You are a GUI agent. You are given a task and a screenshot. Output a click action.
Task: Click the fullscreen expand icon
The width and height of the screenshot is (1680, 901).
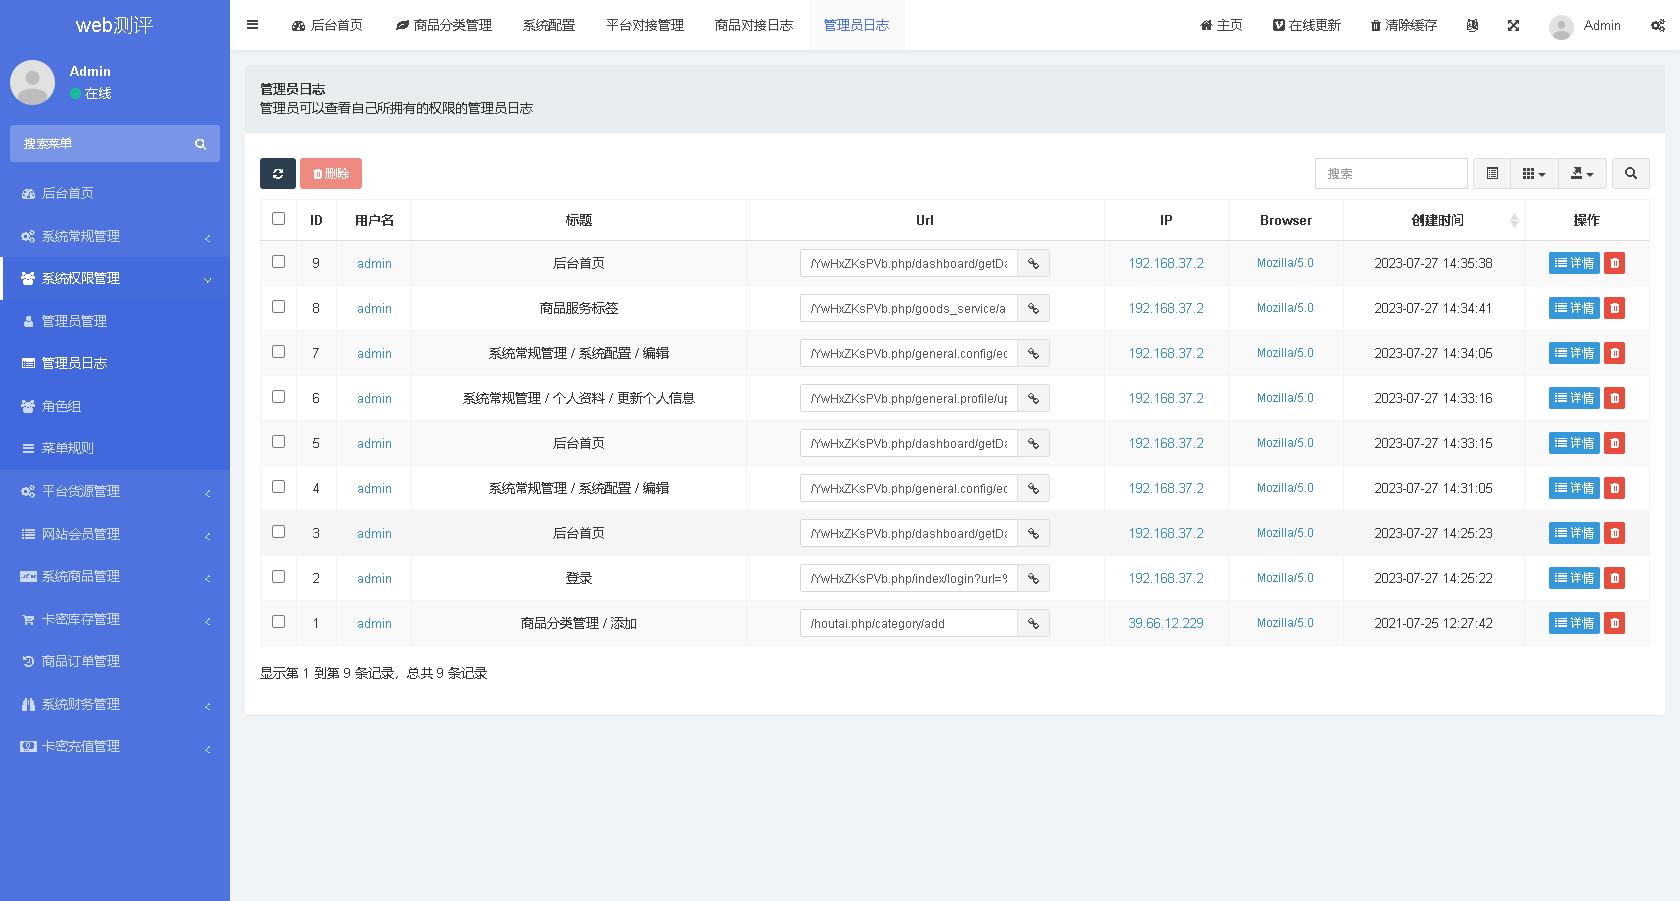(1513, 25)
